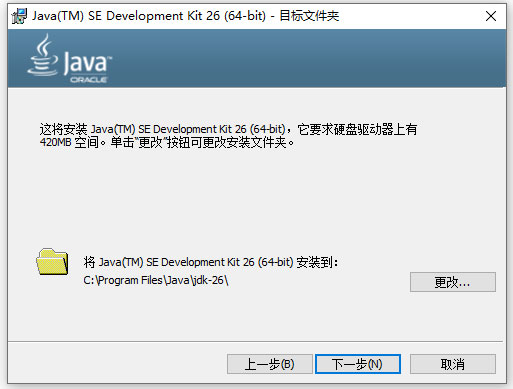Click the label ending with 安装到:

point(211,262)
